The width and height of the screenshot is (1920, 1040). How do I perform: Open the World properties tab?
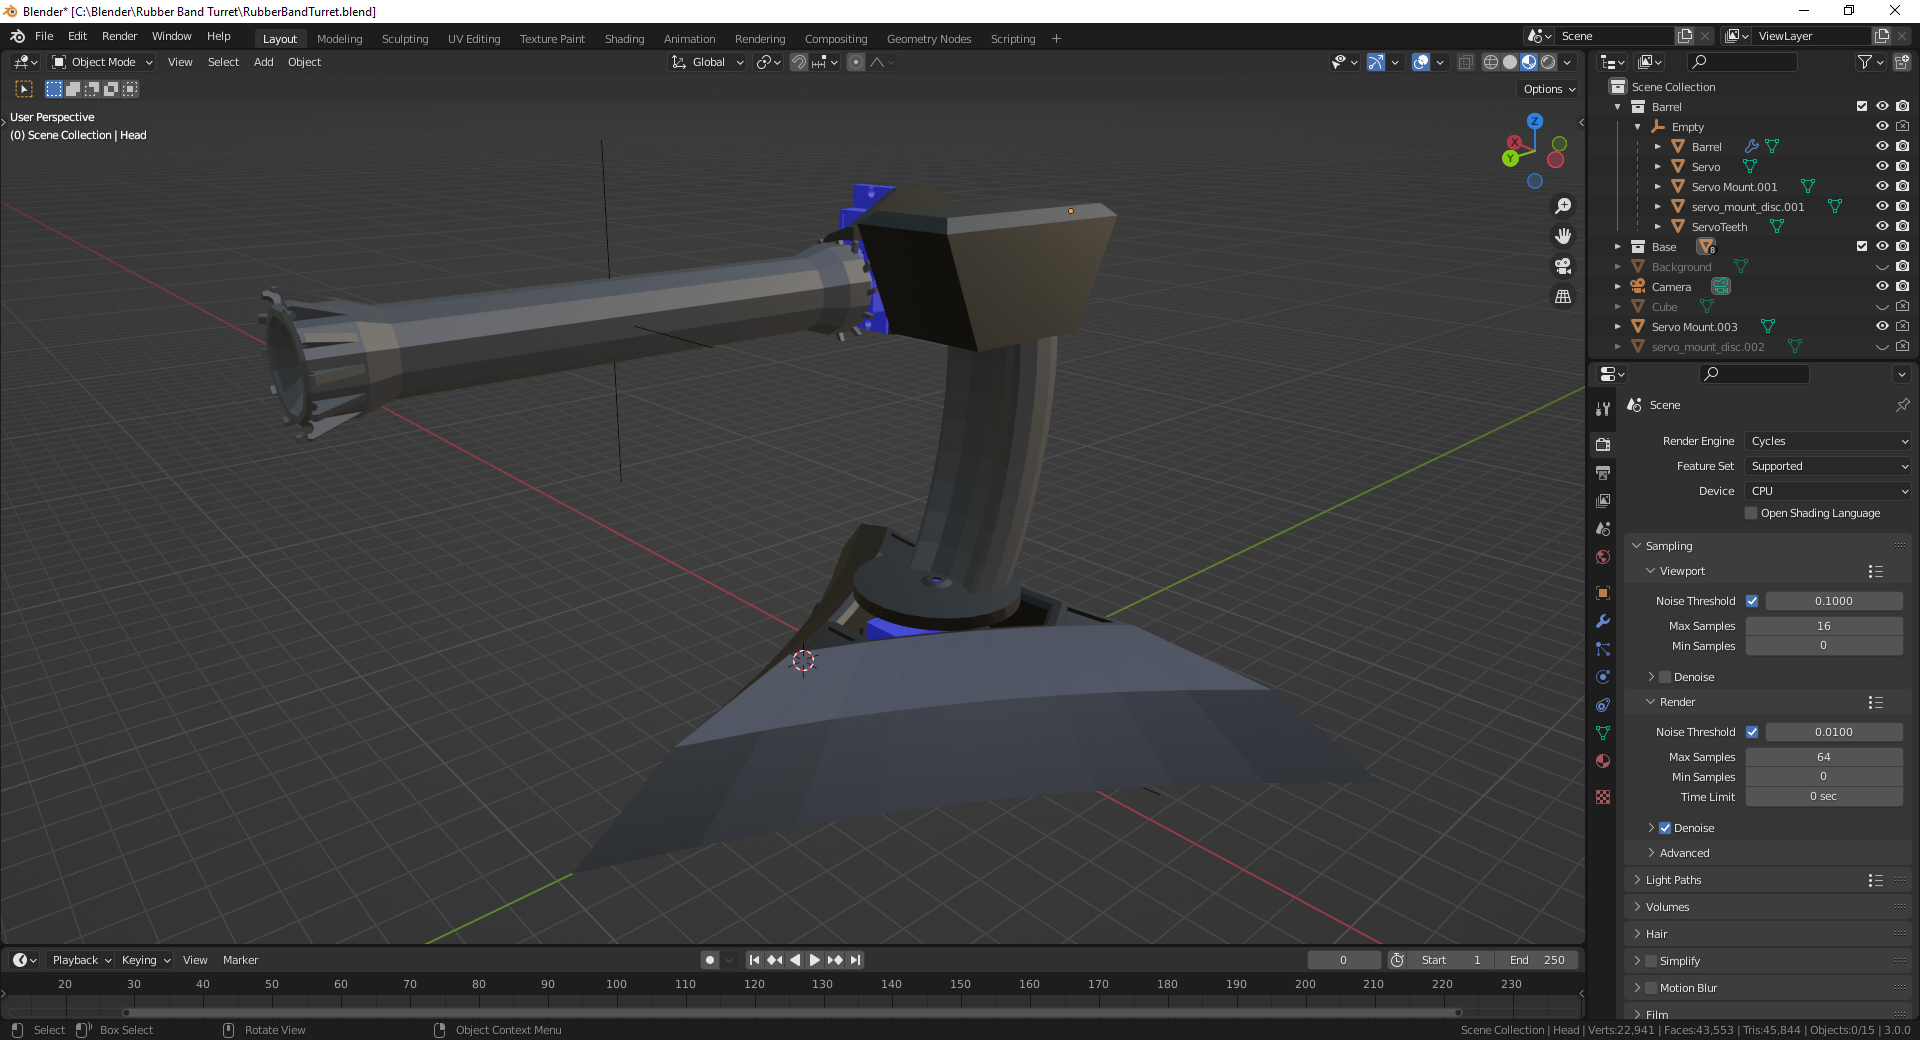1603,557
